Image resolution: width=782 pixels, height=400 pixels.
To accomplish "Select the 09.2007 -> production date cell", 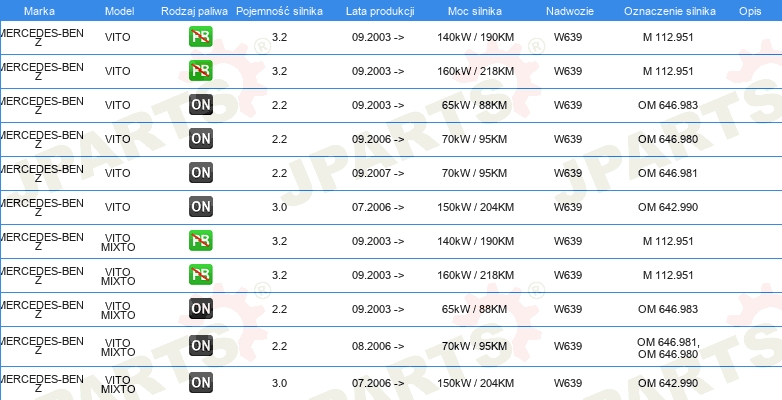I will pos(378,173).
